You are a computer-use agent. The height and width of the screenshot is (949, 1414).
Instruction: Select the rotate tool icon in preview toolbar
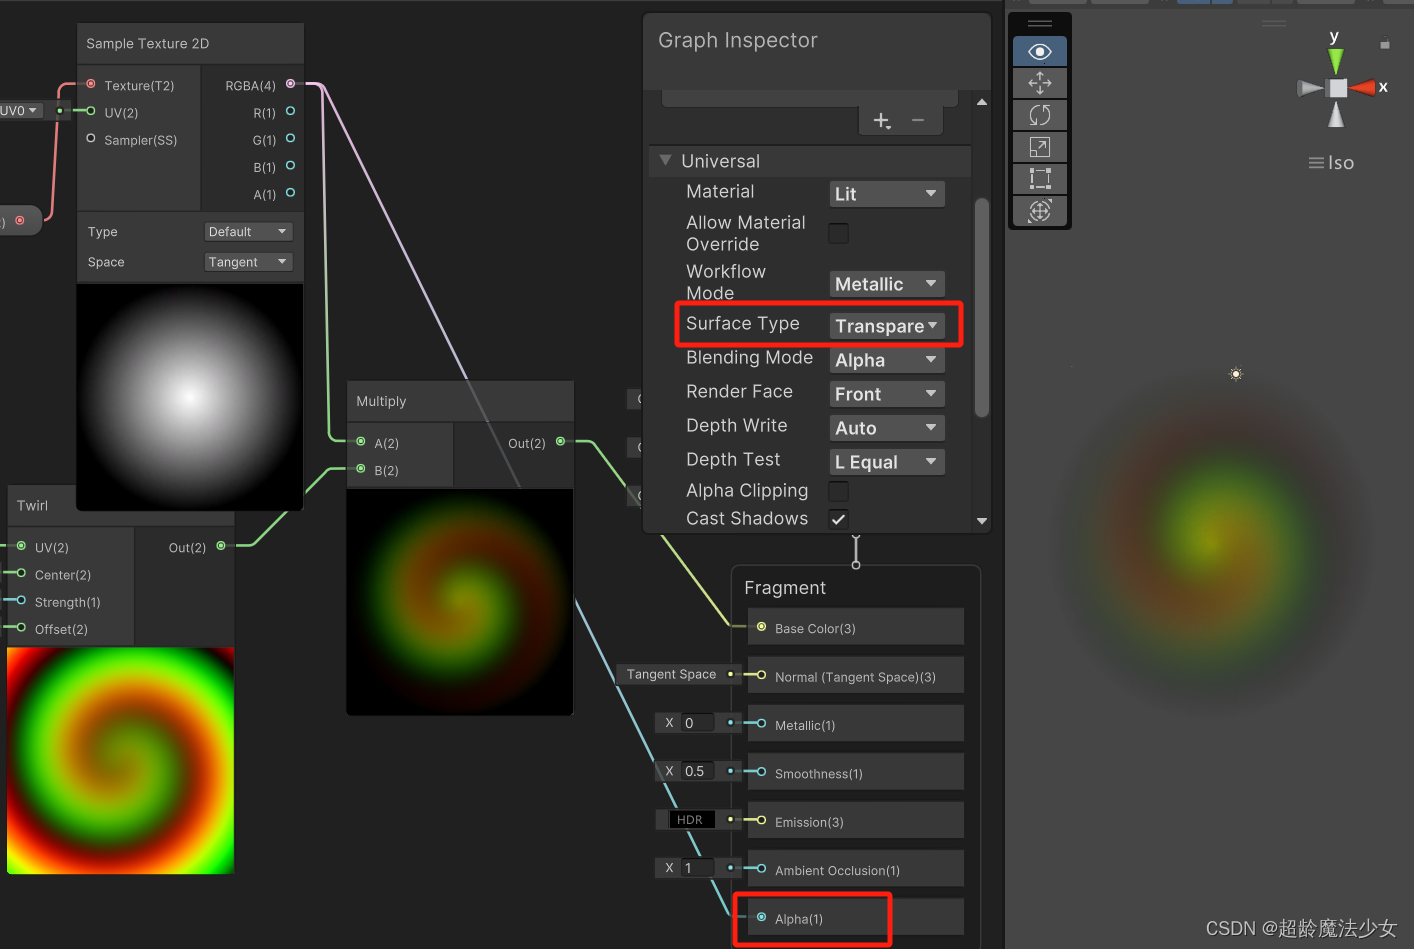pyautogui.click(x=1039, y=115)
